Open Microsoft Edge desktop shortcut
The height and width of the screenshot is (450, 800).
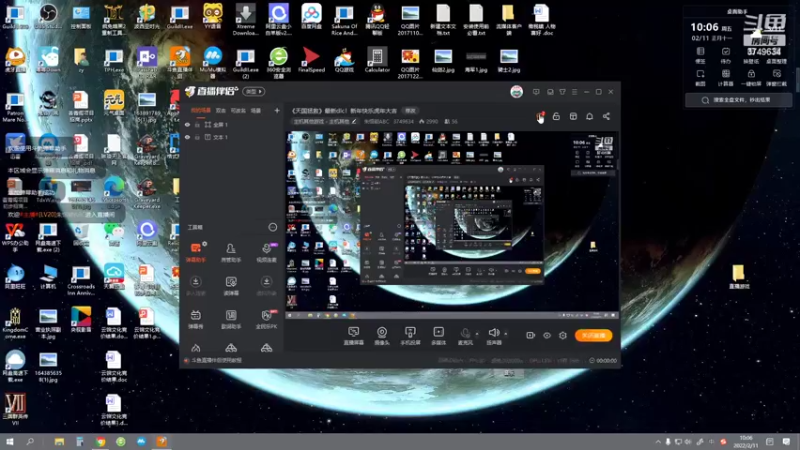[x=114, y=190]
